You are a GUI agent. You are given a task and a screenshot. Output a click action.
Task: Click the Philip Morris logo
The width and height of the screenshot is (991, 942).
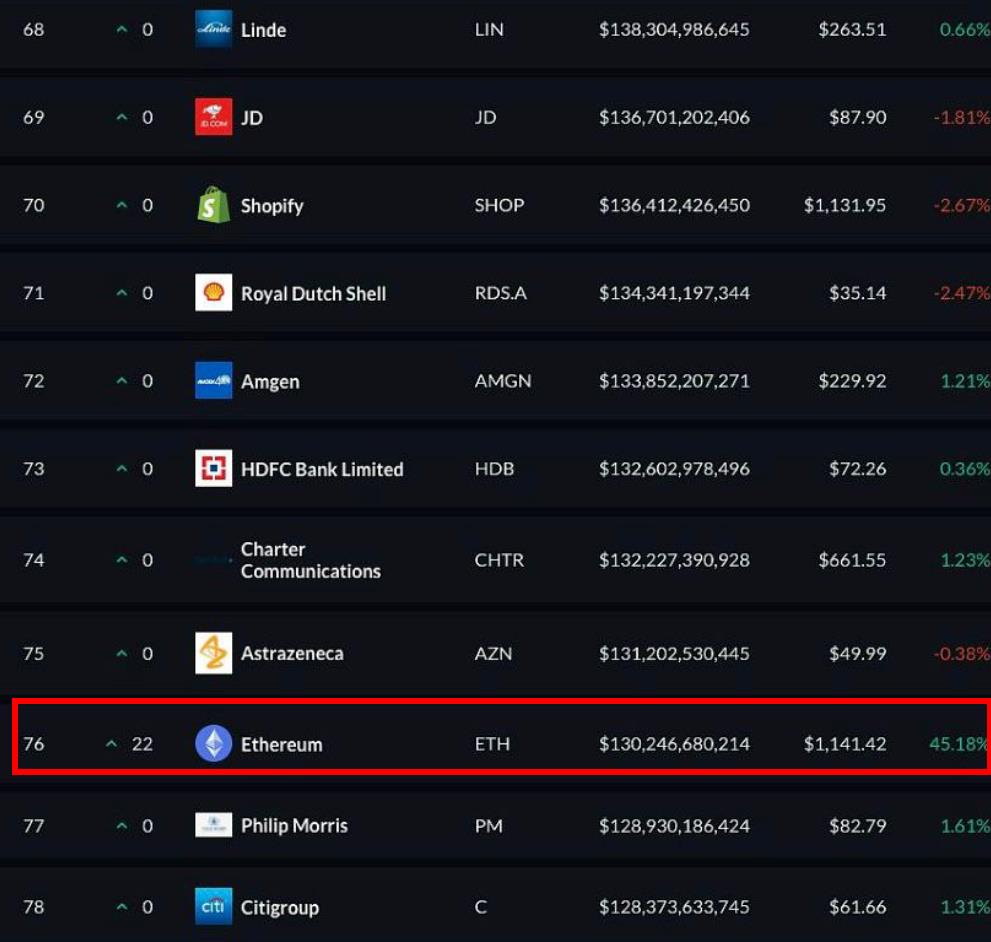214,825
